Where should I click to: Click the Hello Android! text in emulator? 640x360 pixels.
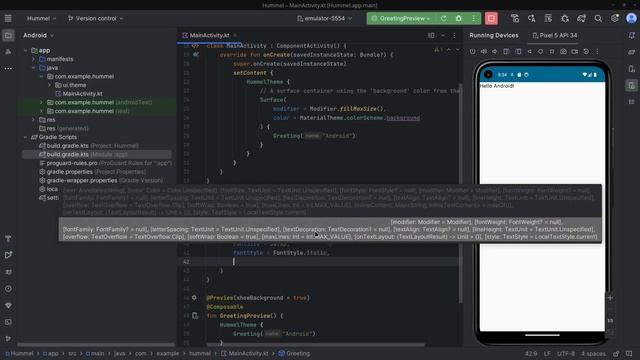(x=497, y=86)
